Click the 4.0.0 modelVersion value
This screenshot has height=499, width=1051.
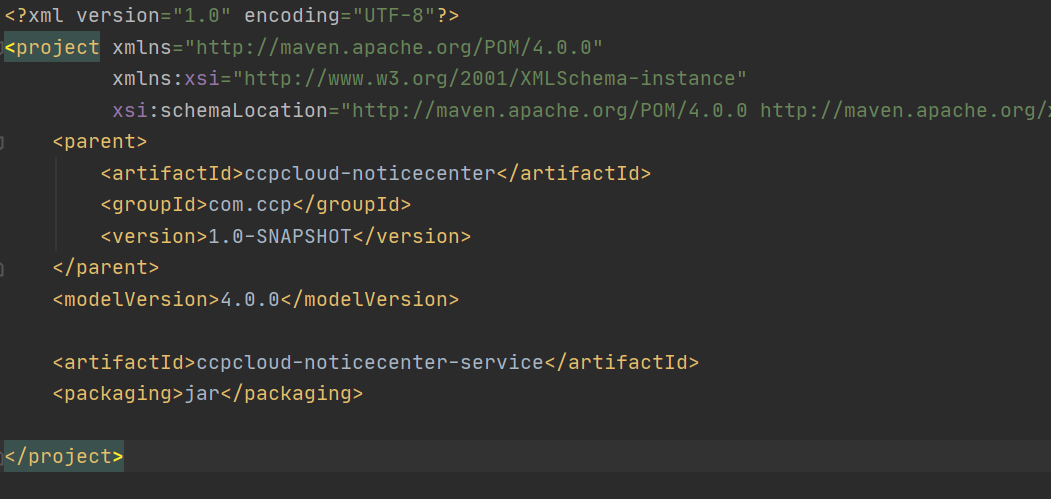pos(250,299)
